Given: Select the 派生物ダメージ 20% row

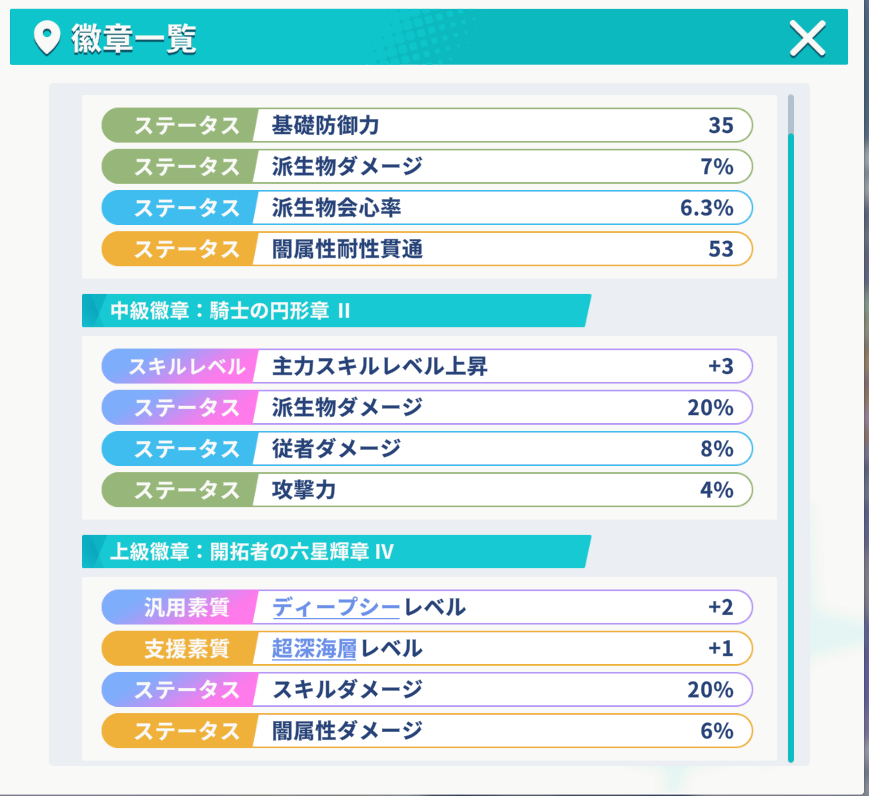Looking at the screenshot, I should pos(427,407).
